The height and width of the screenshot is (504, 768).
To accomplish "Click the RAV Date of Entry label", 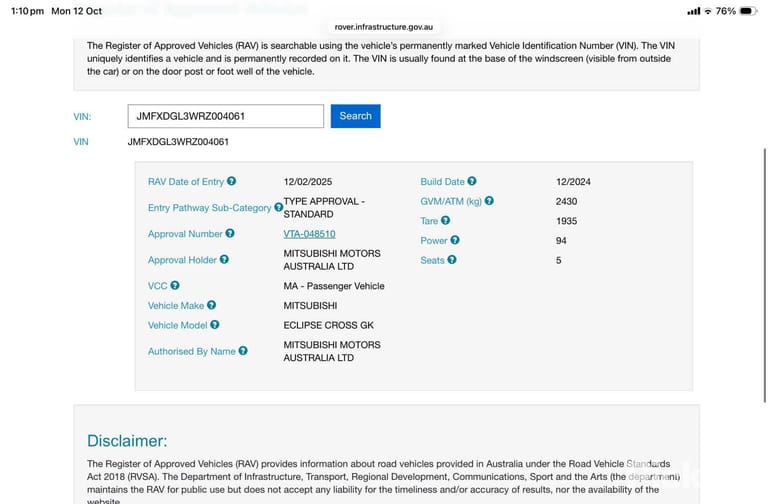I will 186,182.
